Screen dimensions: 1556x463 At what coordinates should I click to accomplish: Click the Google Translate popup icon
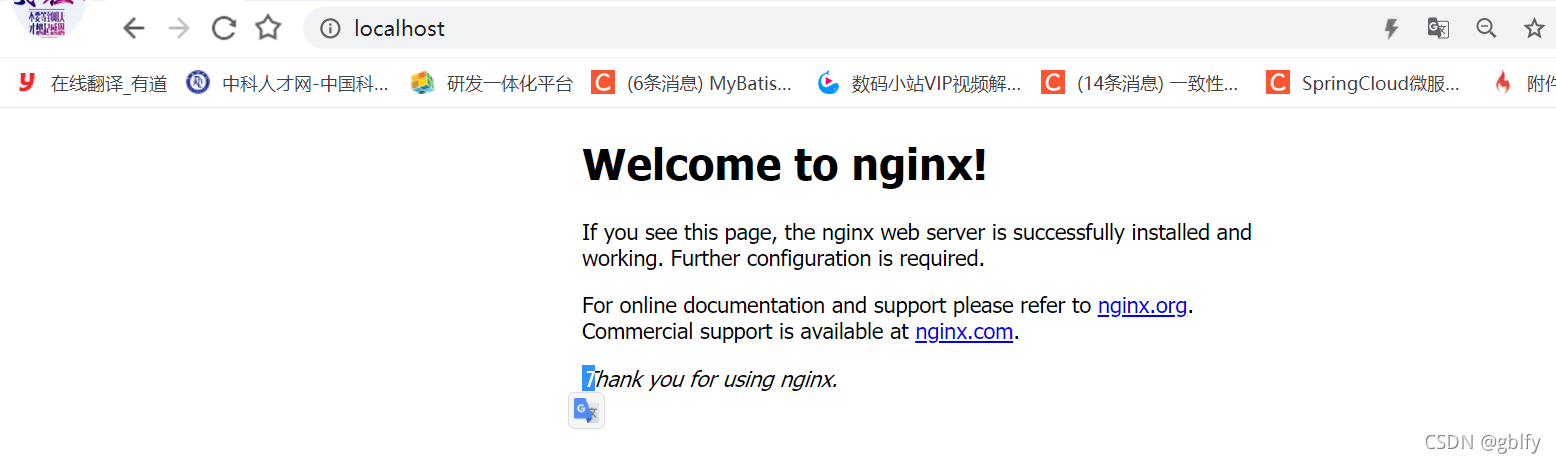click(586, 411)
